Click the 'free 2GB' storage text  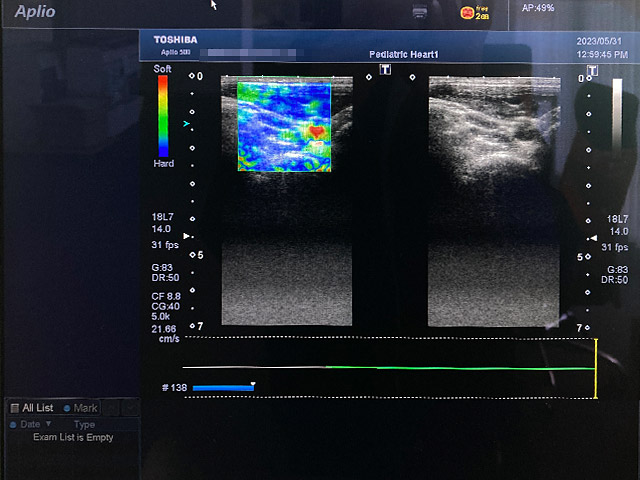[x=482, y=13]
